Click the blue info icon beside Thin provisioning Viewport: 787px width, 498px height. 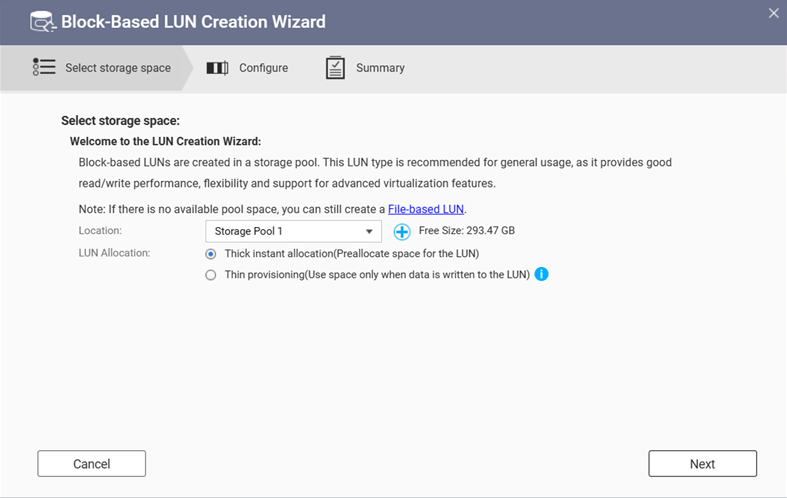(x=541, y=274)
